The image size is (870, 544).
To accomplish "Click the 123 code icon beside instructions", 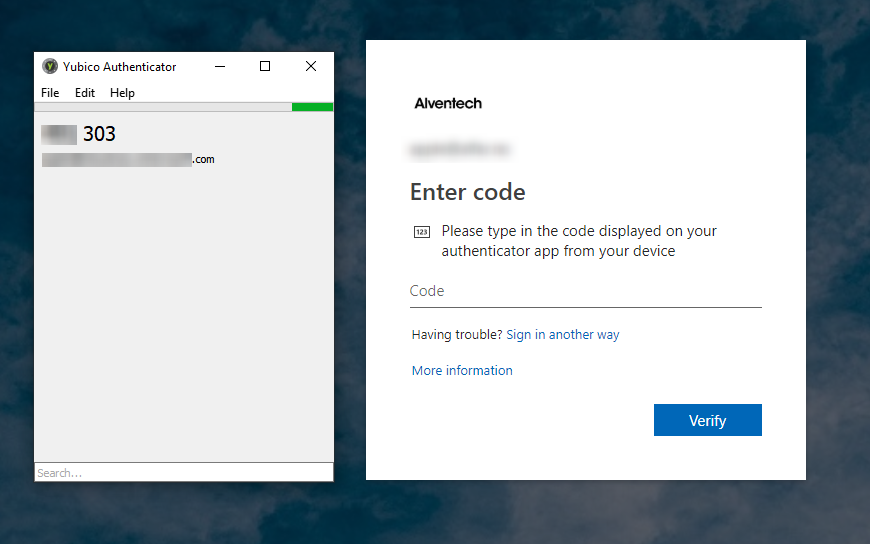I will 421,232.
